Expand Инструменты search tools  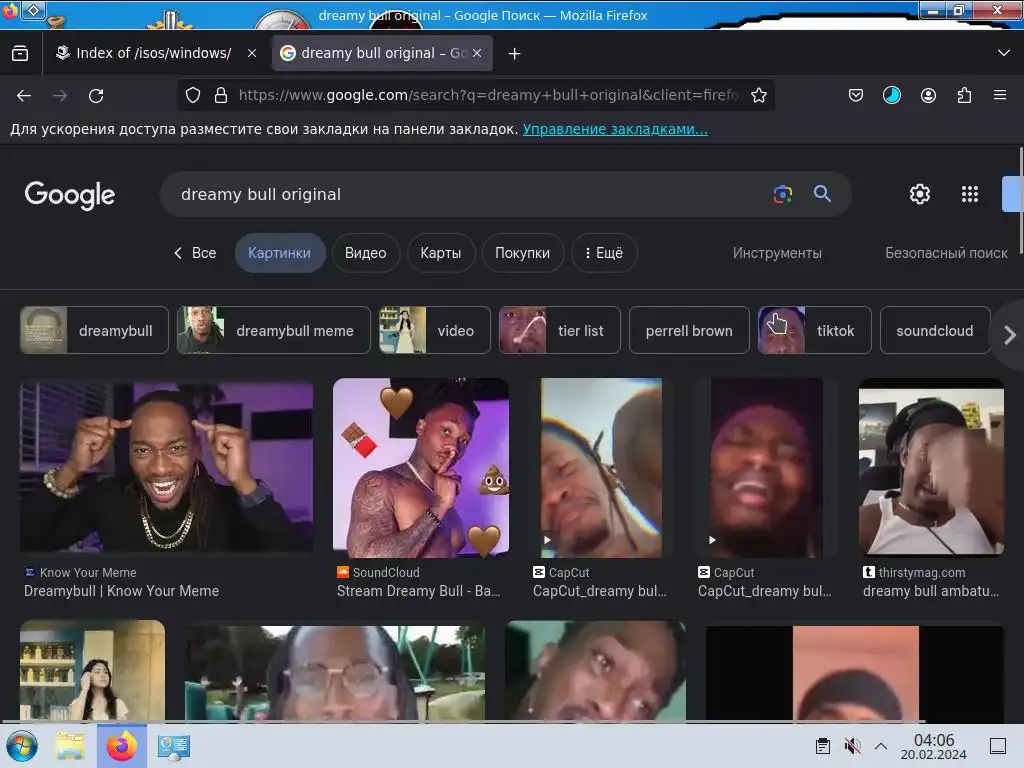(777, 253)
